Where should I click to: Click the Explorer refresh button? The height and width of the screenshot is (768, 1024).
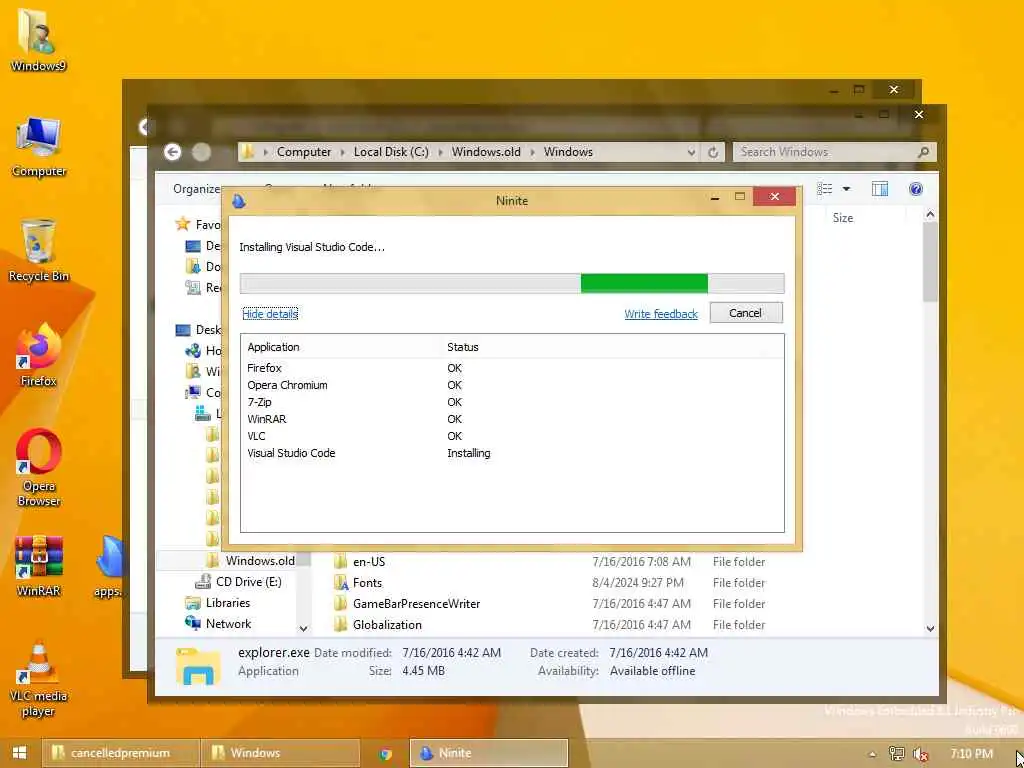(713, 152)
